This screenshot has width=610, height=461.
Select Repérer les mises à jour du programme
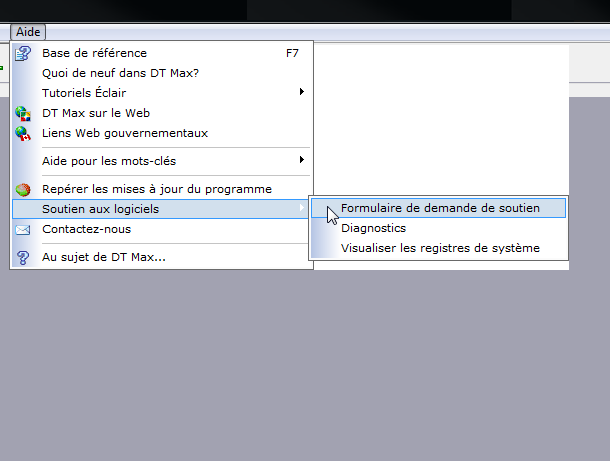coord(161,189)
